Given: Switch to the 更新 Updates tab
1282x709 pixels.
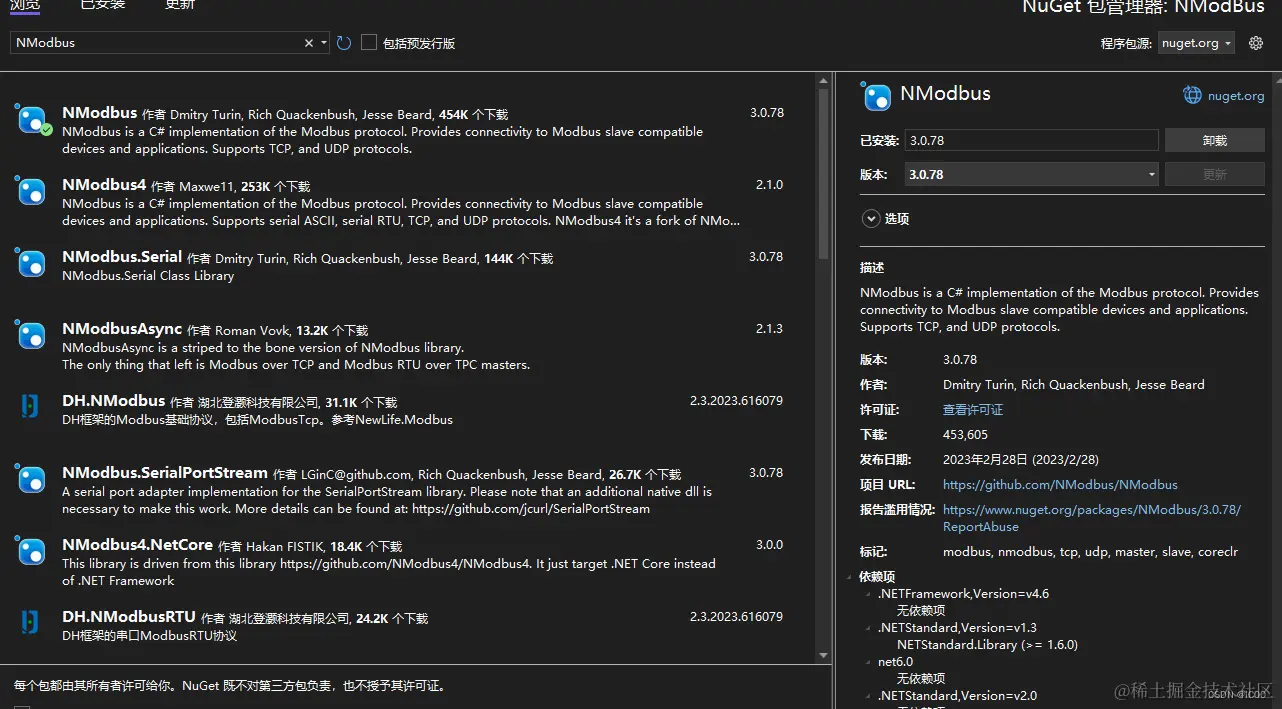Looking at the screenshot, I should [x=180, y=5].
